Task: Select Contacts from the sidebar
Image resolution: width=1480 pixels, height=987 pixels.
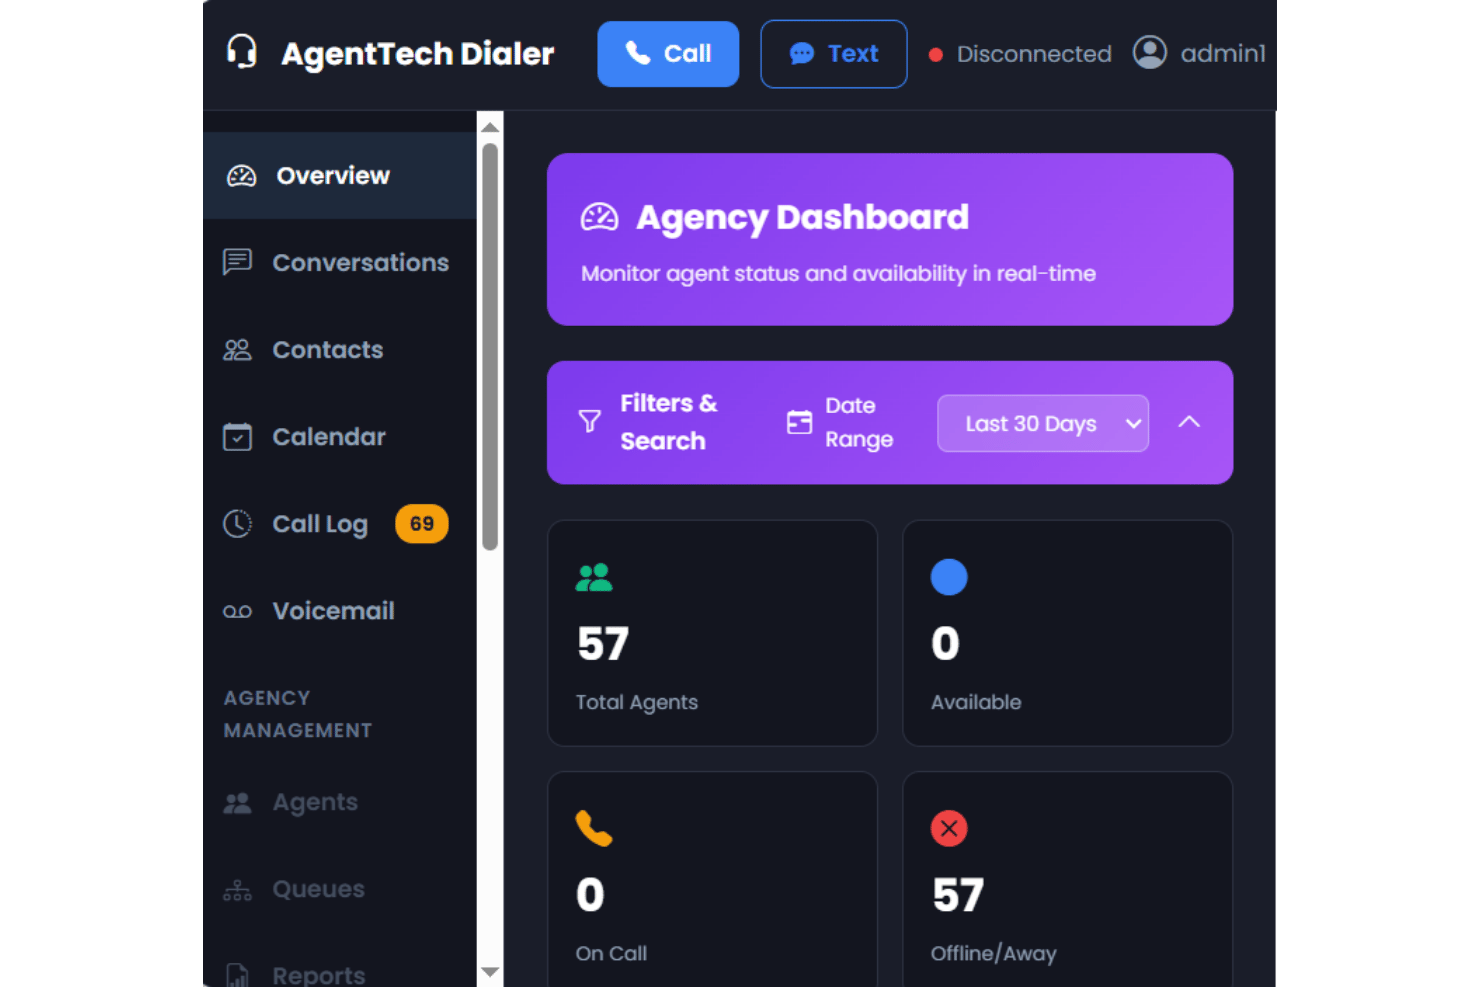Action: [340, 349]
